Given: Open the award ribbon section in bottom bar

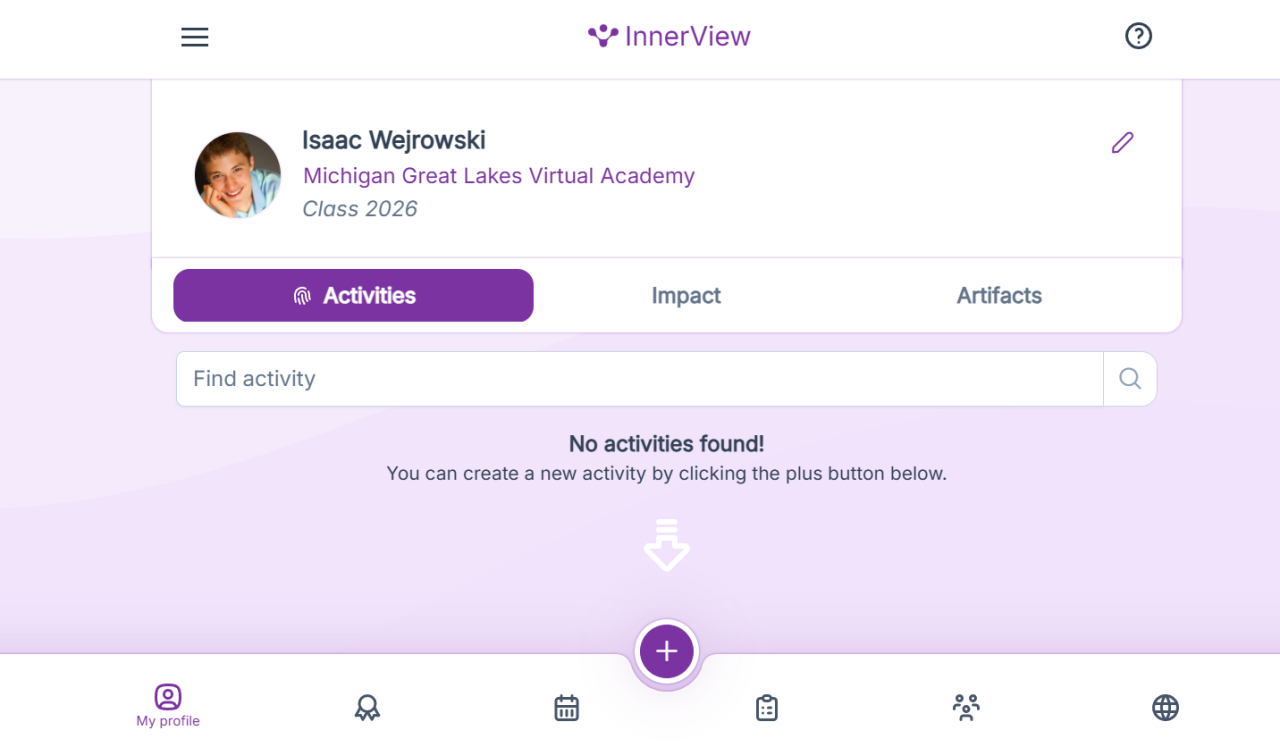Looking at the screenshot, I should (x=367, y=708).
